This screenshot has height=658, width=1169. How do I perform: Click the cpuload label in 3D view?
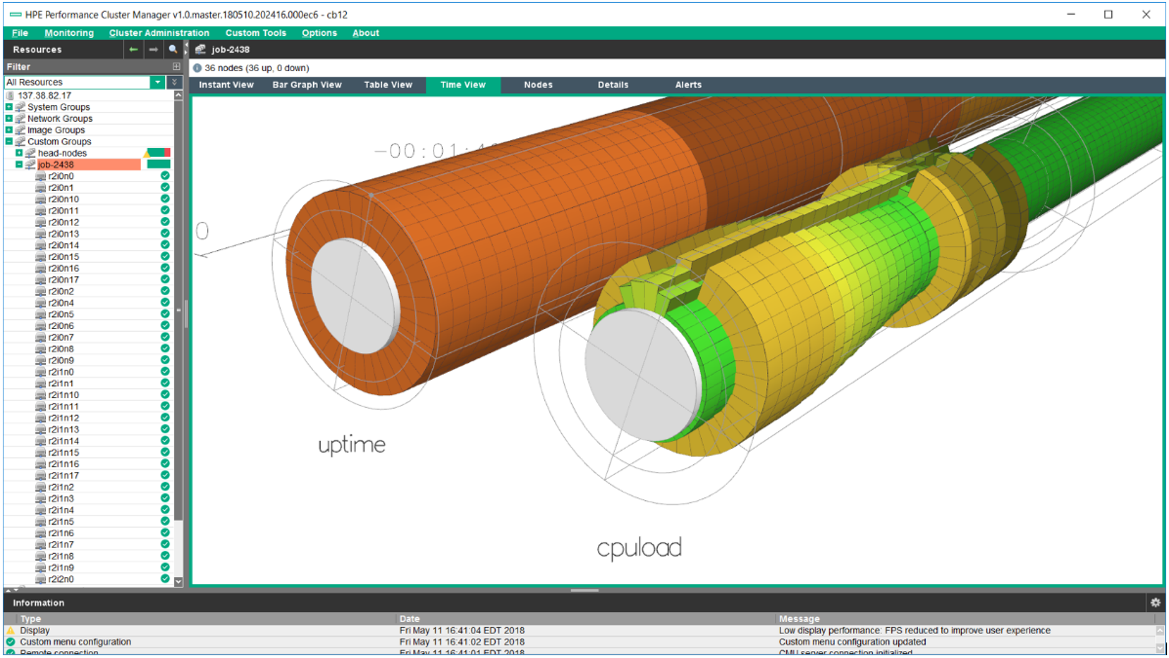(x=639, y=548)
